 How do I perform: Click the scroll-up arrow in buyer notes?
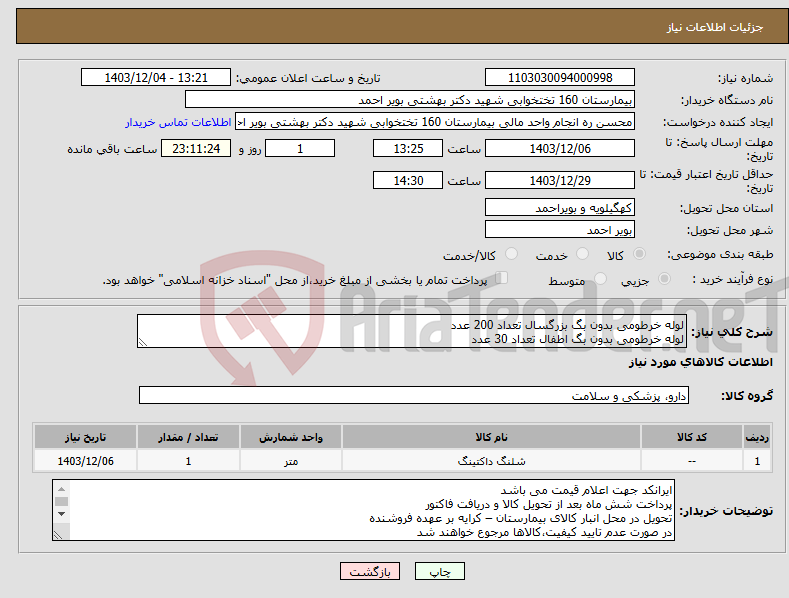[x=61, y=489]
